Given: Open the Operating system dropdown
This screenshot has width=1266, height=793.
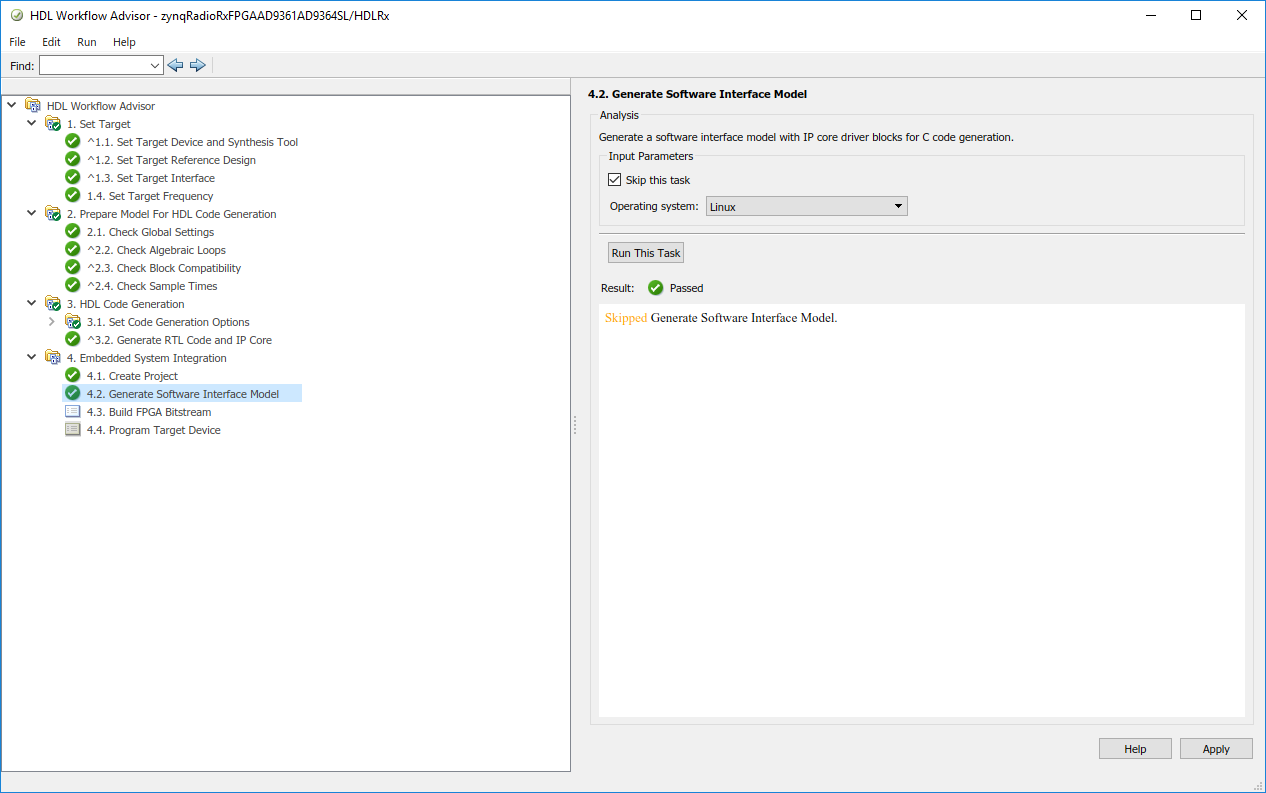Looking at the screenshot, I should [x=806, y=207].
